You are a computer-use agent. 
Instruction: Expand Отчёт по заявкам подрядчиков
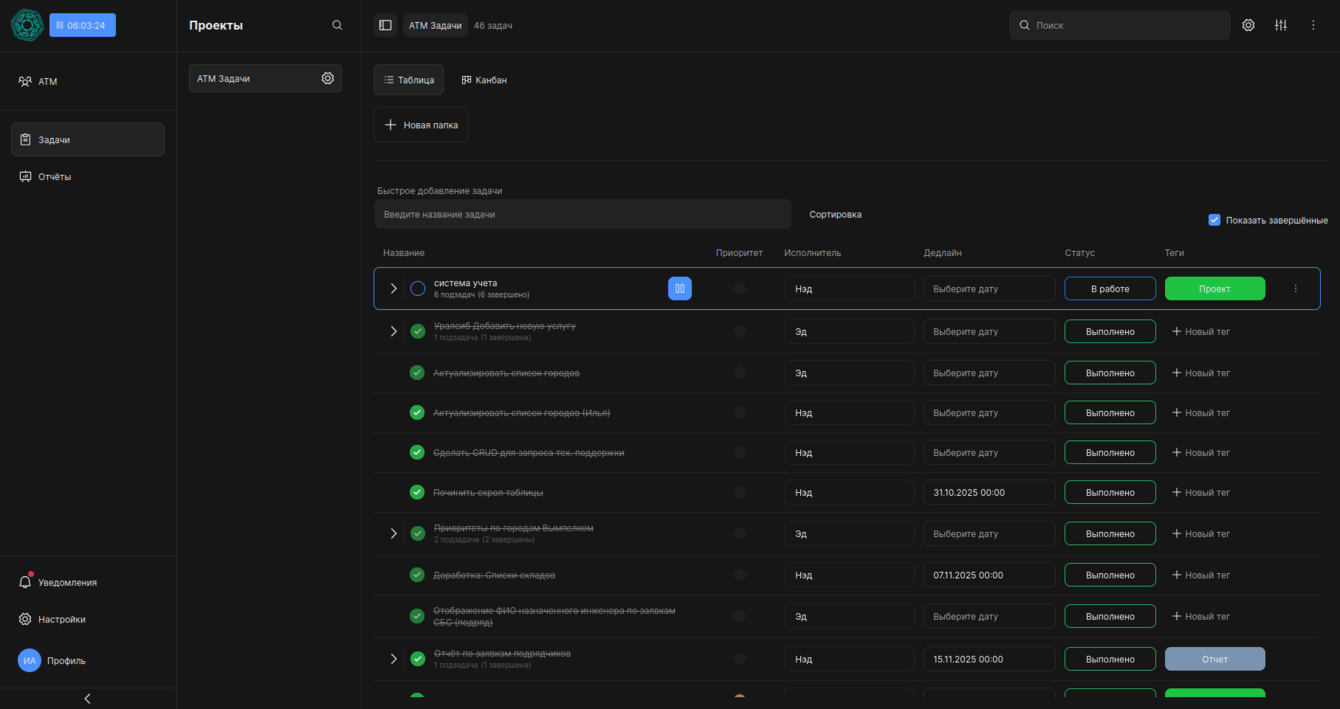tap(393, 659)
